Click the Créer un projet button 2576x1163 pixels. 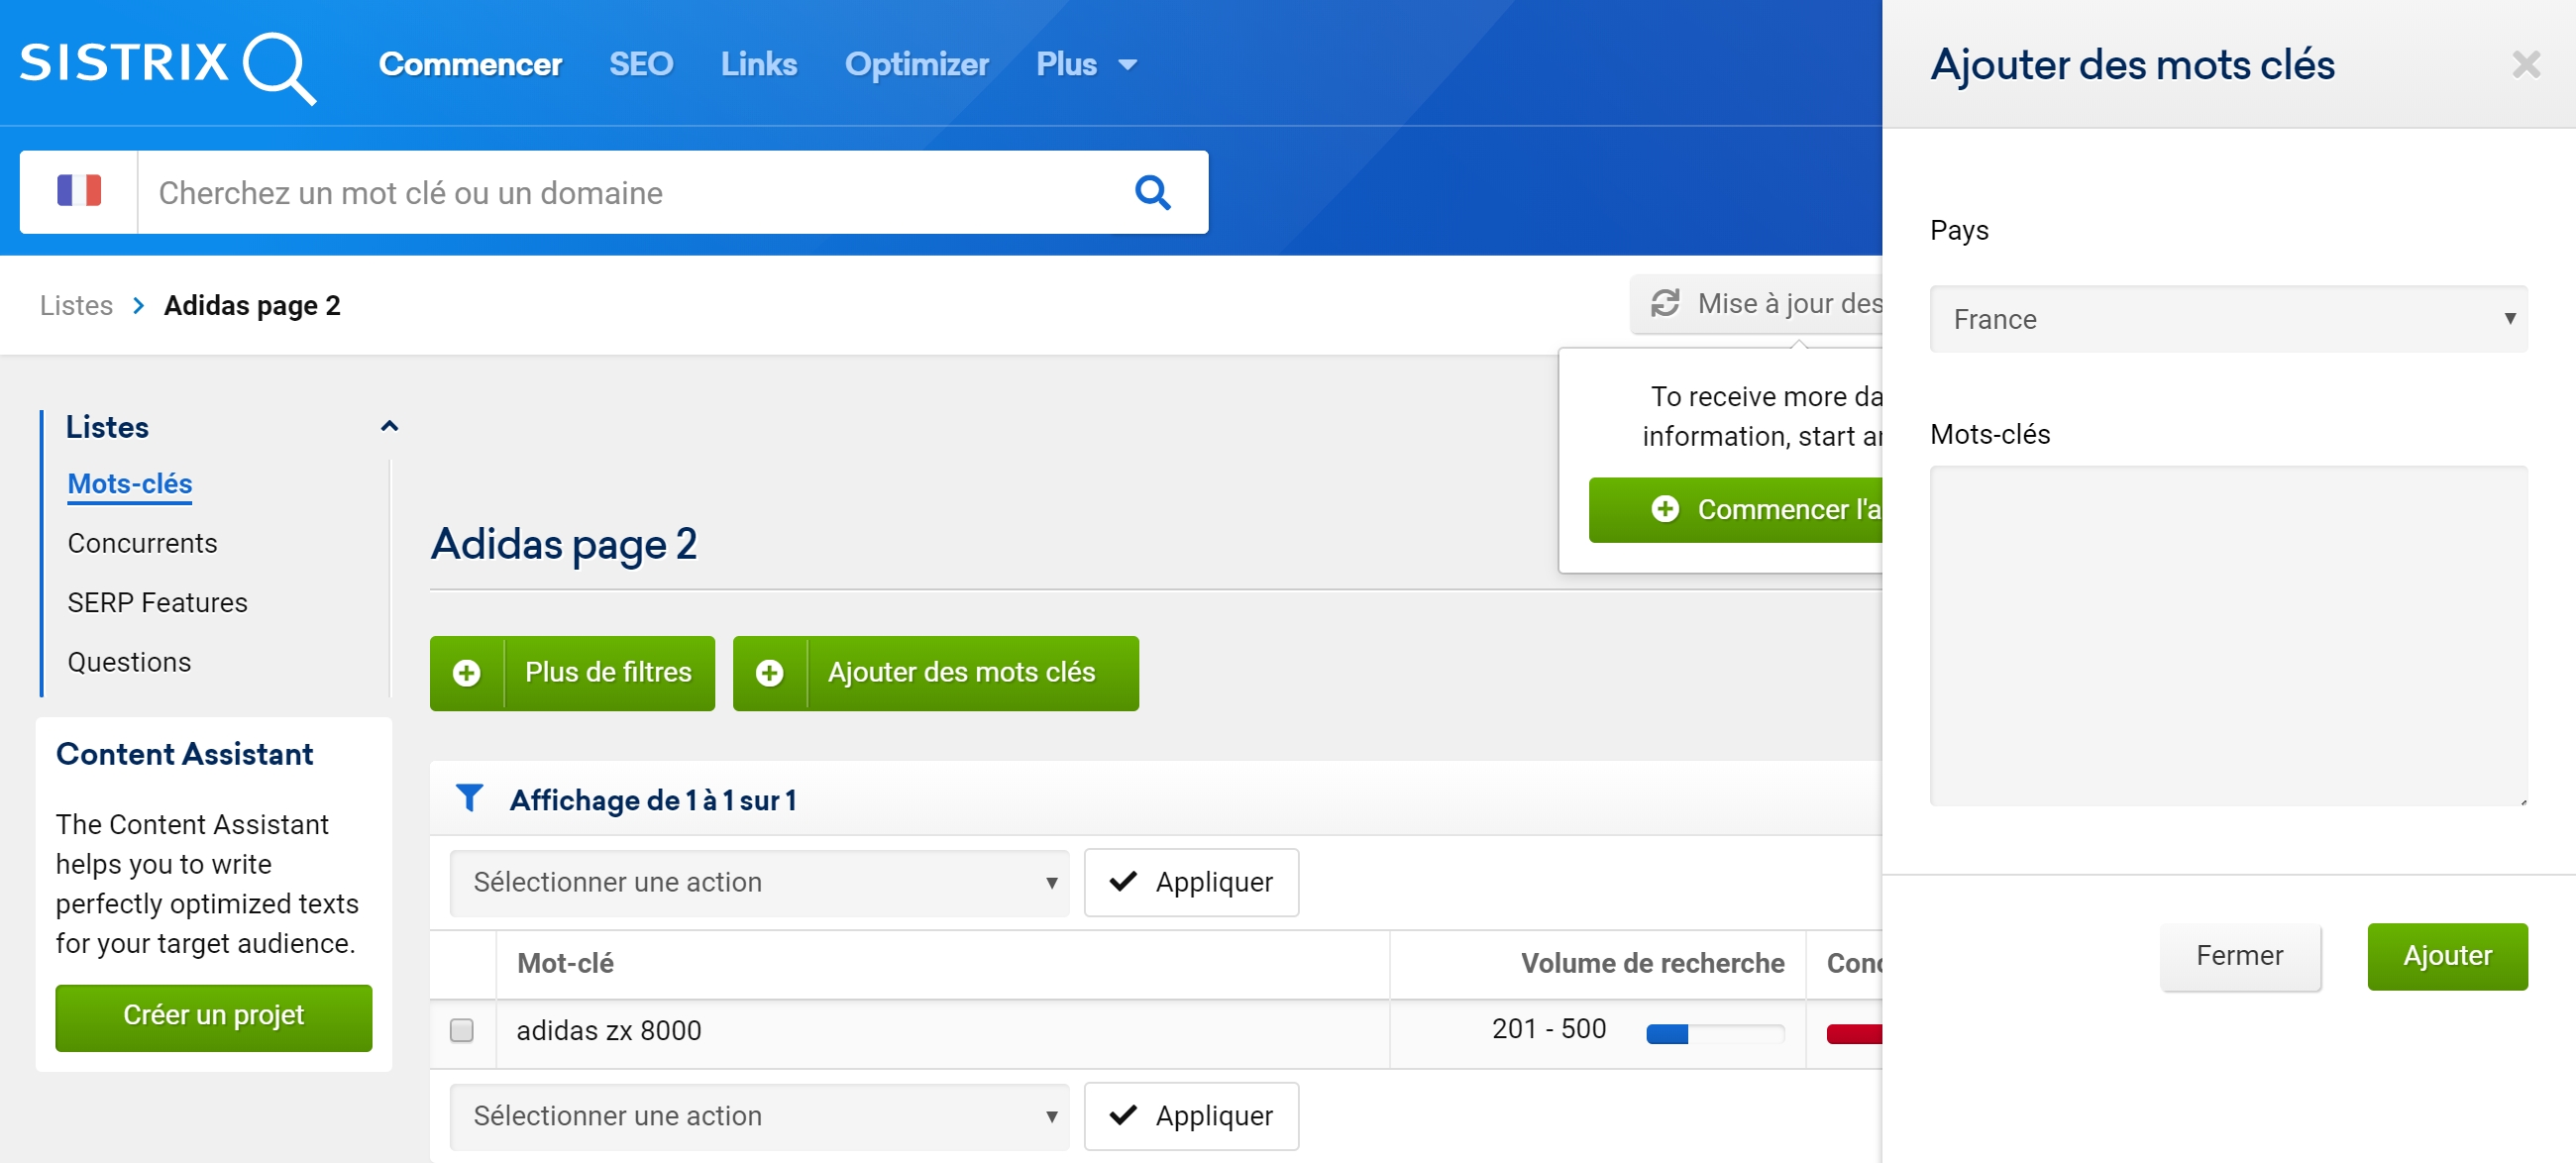tap(213, 1017)
